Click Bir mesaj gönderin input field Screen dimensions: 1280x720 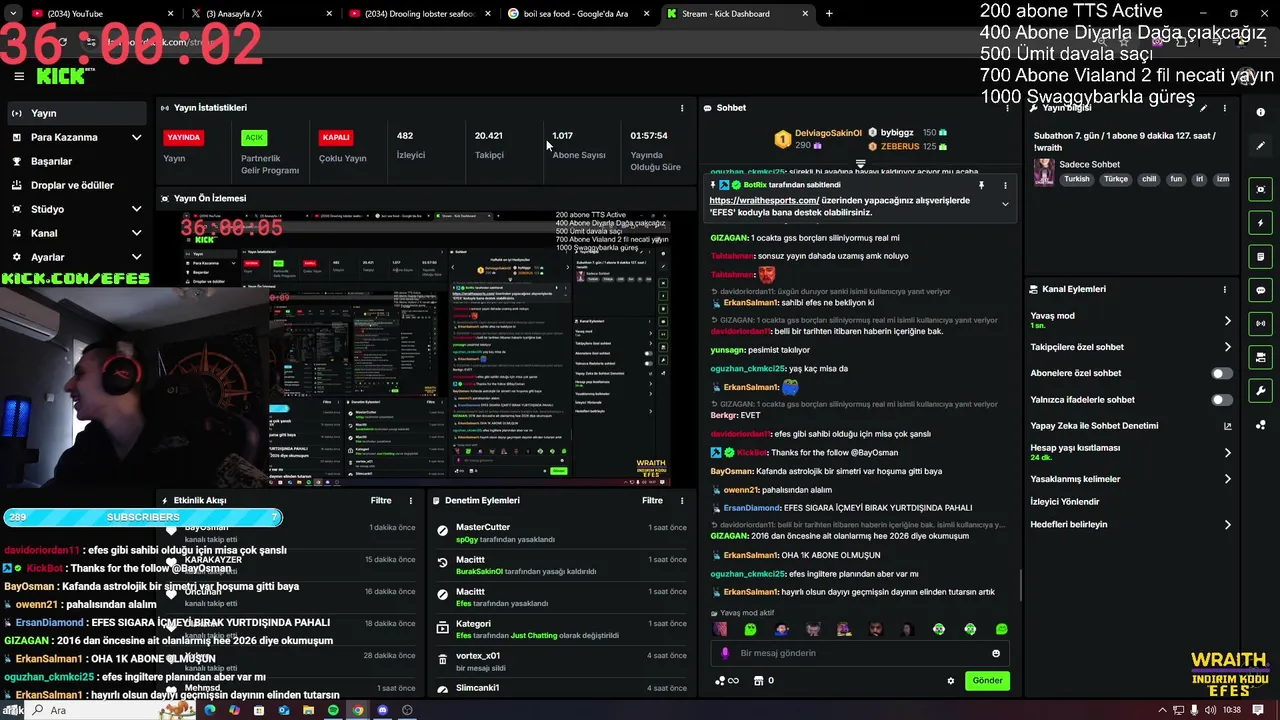tap(860, 653)
